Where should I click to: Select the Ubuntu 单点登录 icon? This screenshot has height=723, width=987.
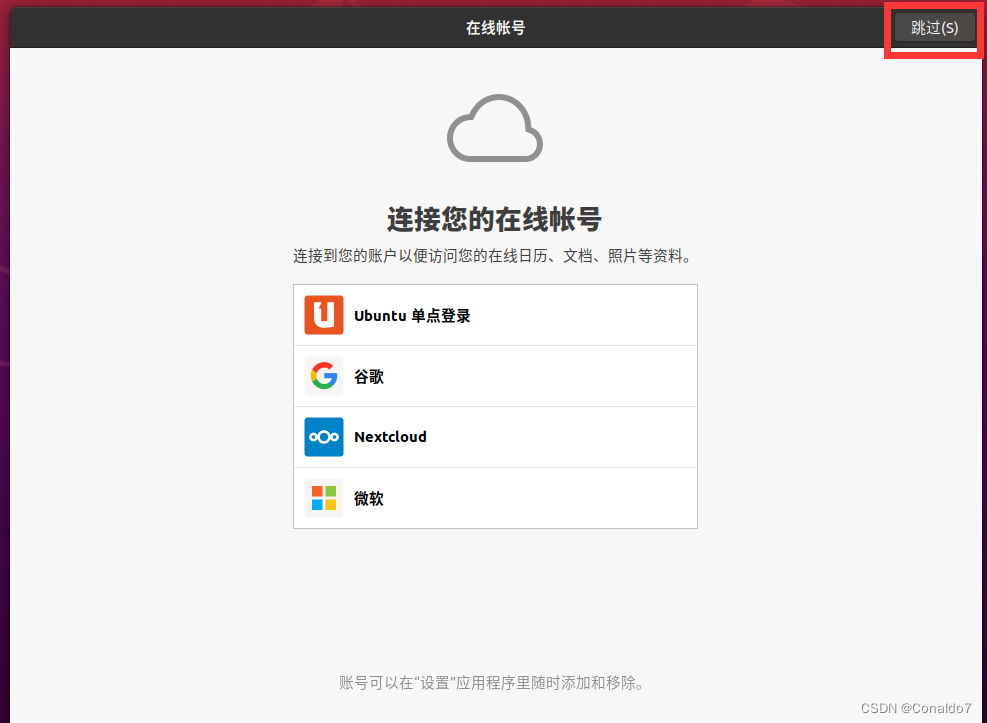(324, 315)
